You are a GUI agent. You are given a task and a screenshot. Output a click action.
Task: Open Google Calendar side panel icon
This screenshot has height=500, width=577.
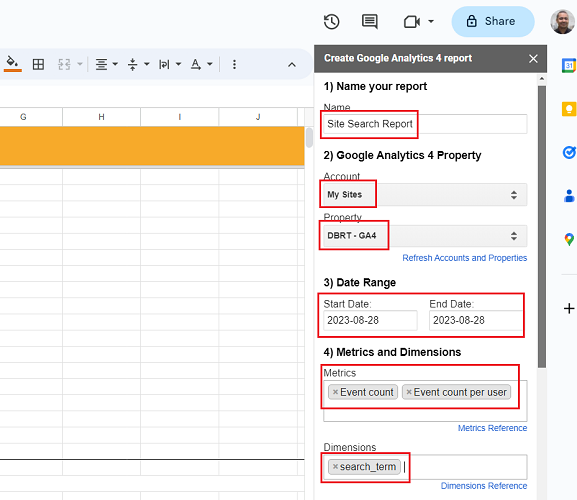(569, 65)
